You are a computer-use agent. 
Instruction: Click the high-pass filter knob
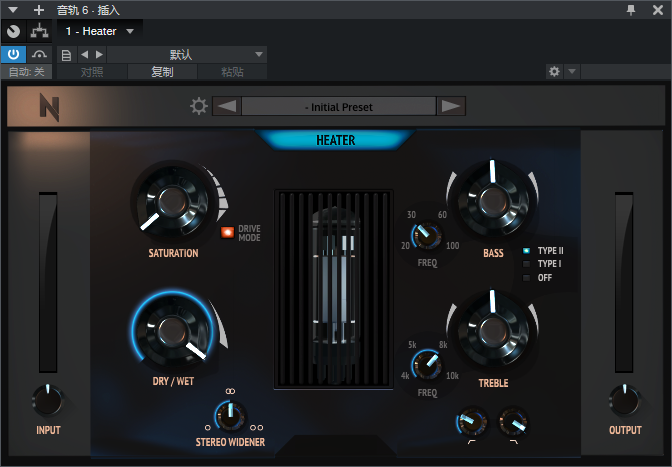coord(471,422)
